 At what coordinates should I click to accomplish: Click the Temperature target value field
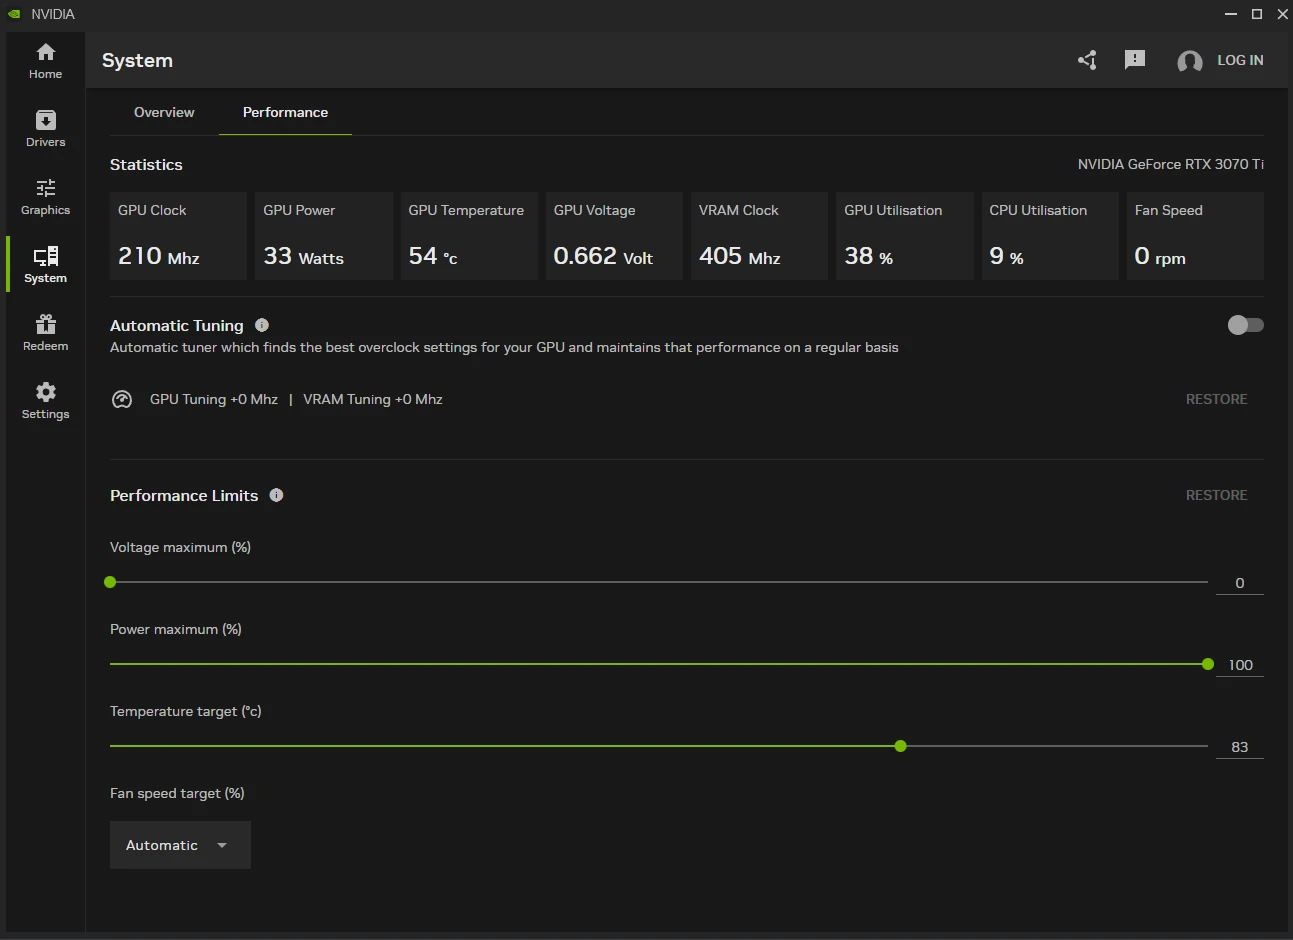pyautogui.click(x=1240, y=747)
